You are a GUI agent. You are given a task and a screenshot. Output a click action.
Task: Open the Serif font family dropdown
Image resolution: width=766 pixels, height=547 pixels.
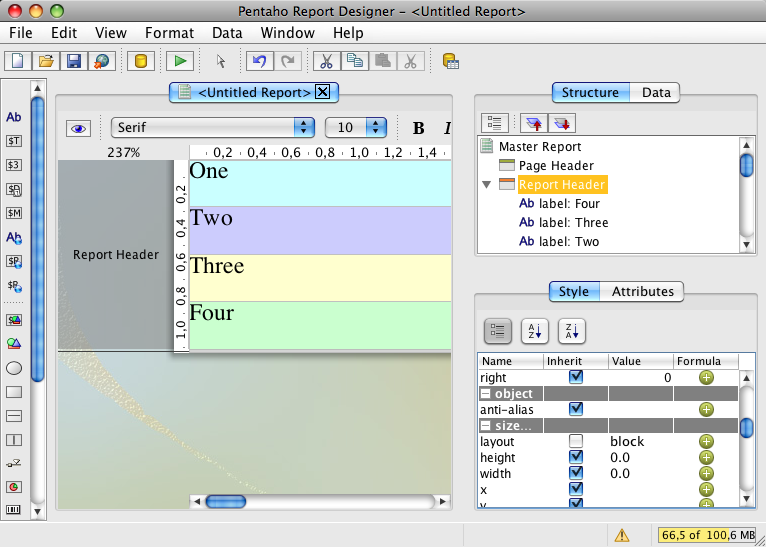(213, 127)
